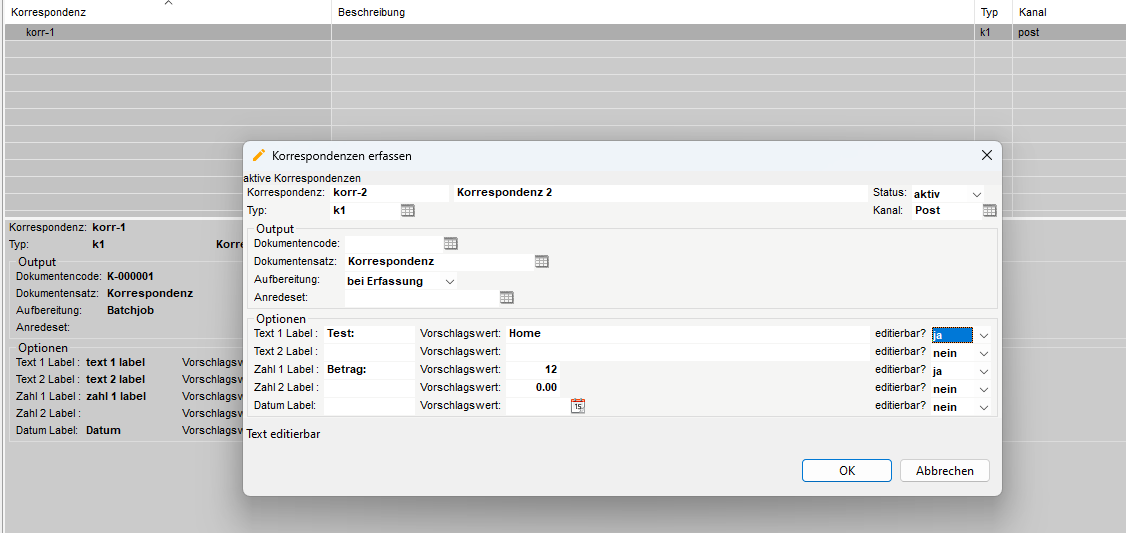
Task: Open Text 2 editierbar dropdown
Action: [x=983, y=354]
